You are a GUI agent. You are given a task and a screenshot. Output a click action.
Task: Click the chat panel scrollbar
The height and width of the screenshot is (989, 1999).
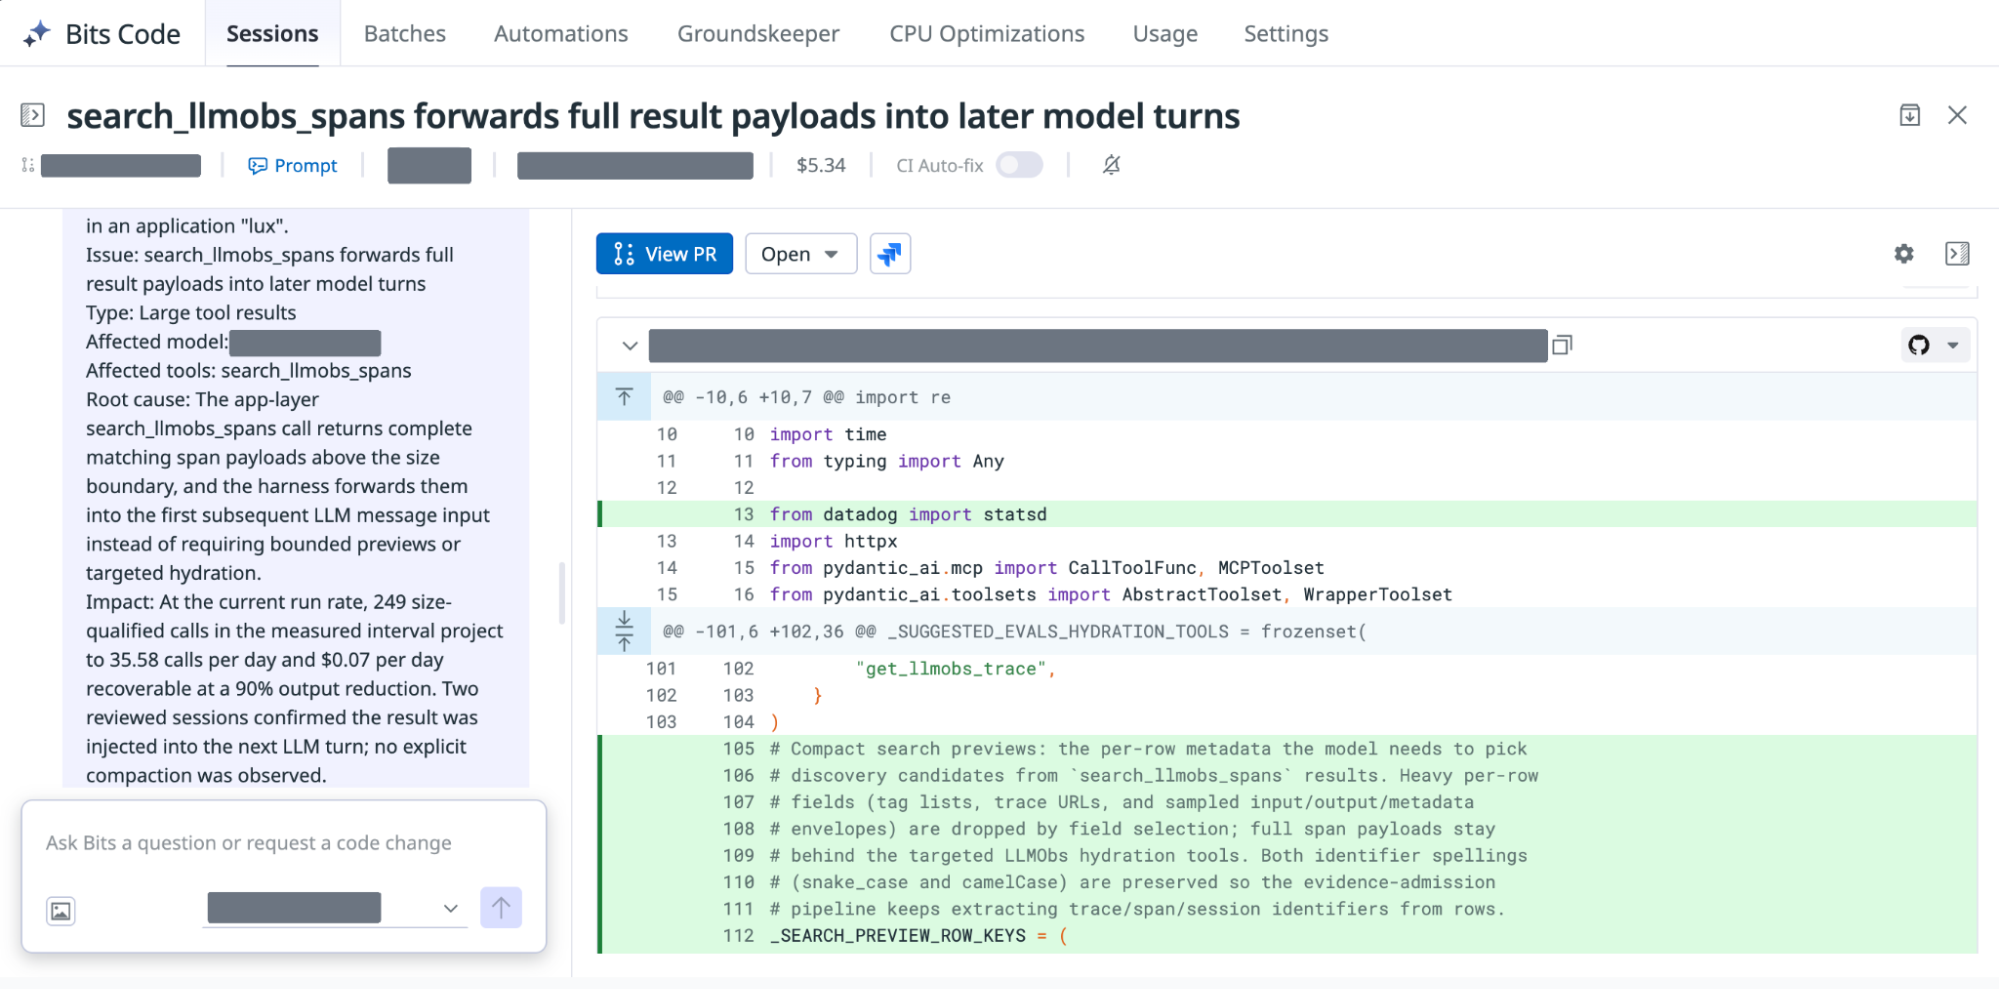click(x=562, y=592)
